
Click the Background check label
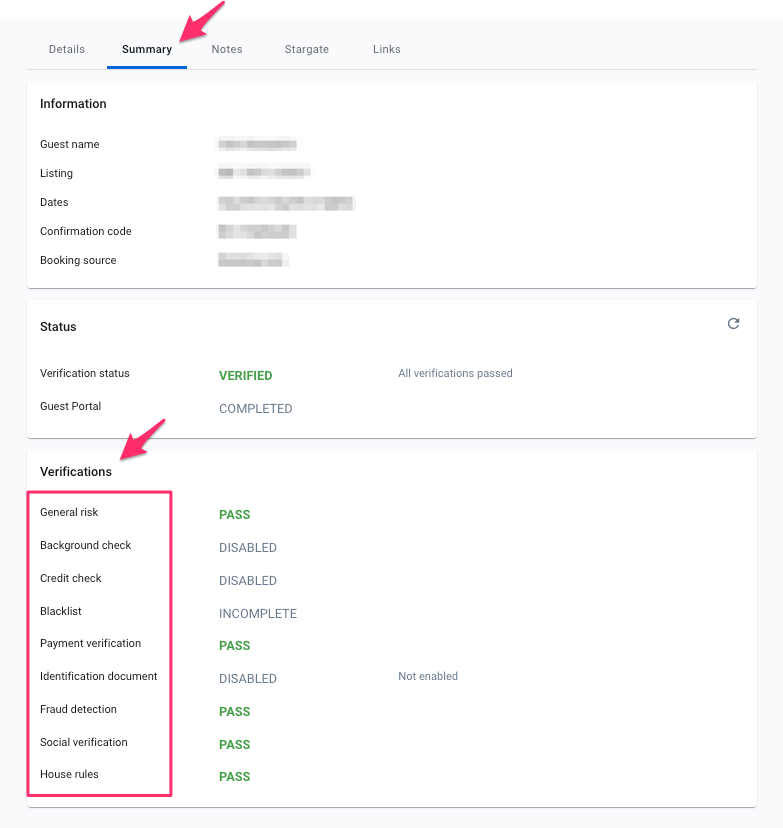point(85,545)
